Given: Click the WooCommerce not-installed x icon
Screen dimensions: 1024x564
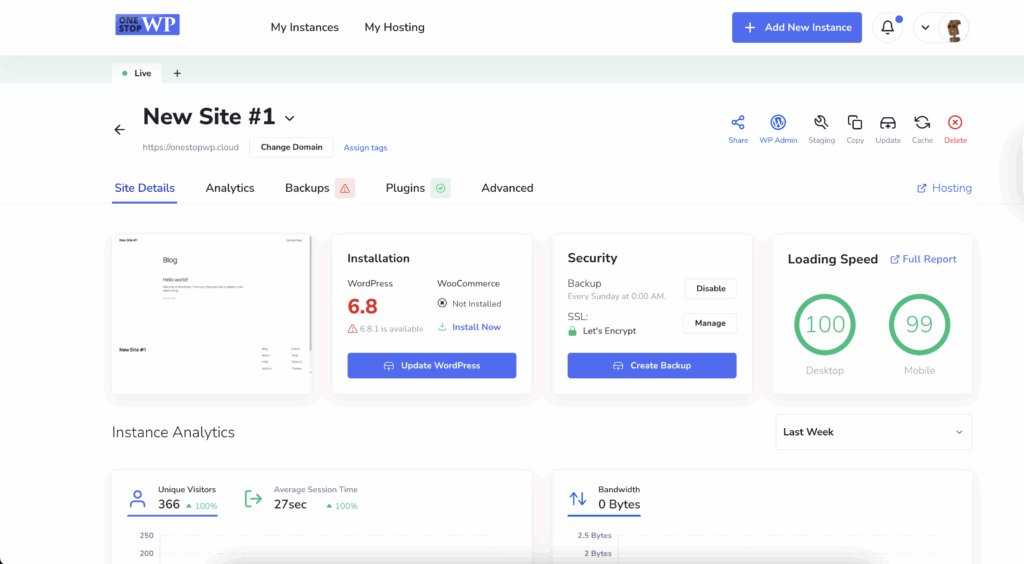Looking at the screenshot, I should click(442, 303).
